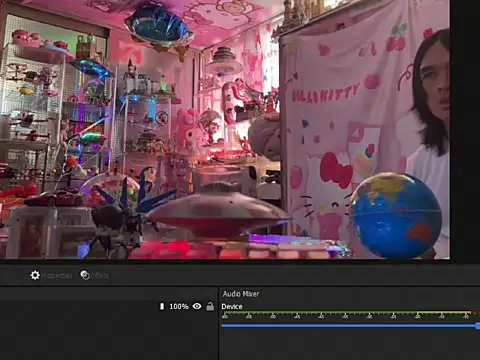This screenshot has height=360, width=480.
Task: Click the yellow section of the Device level meter
Action: pyautogui.click(x=444, y=313)
